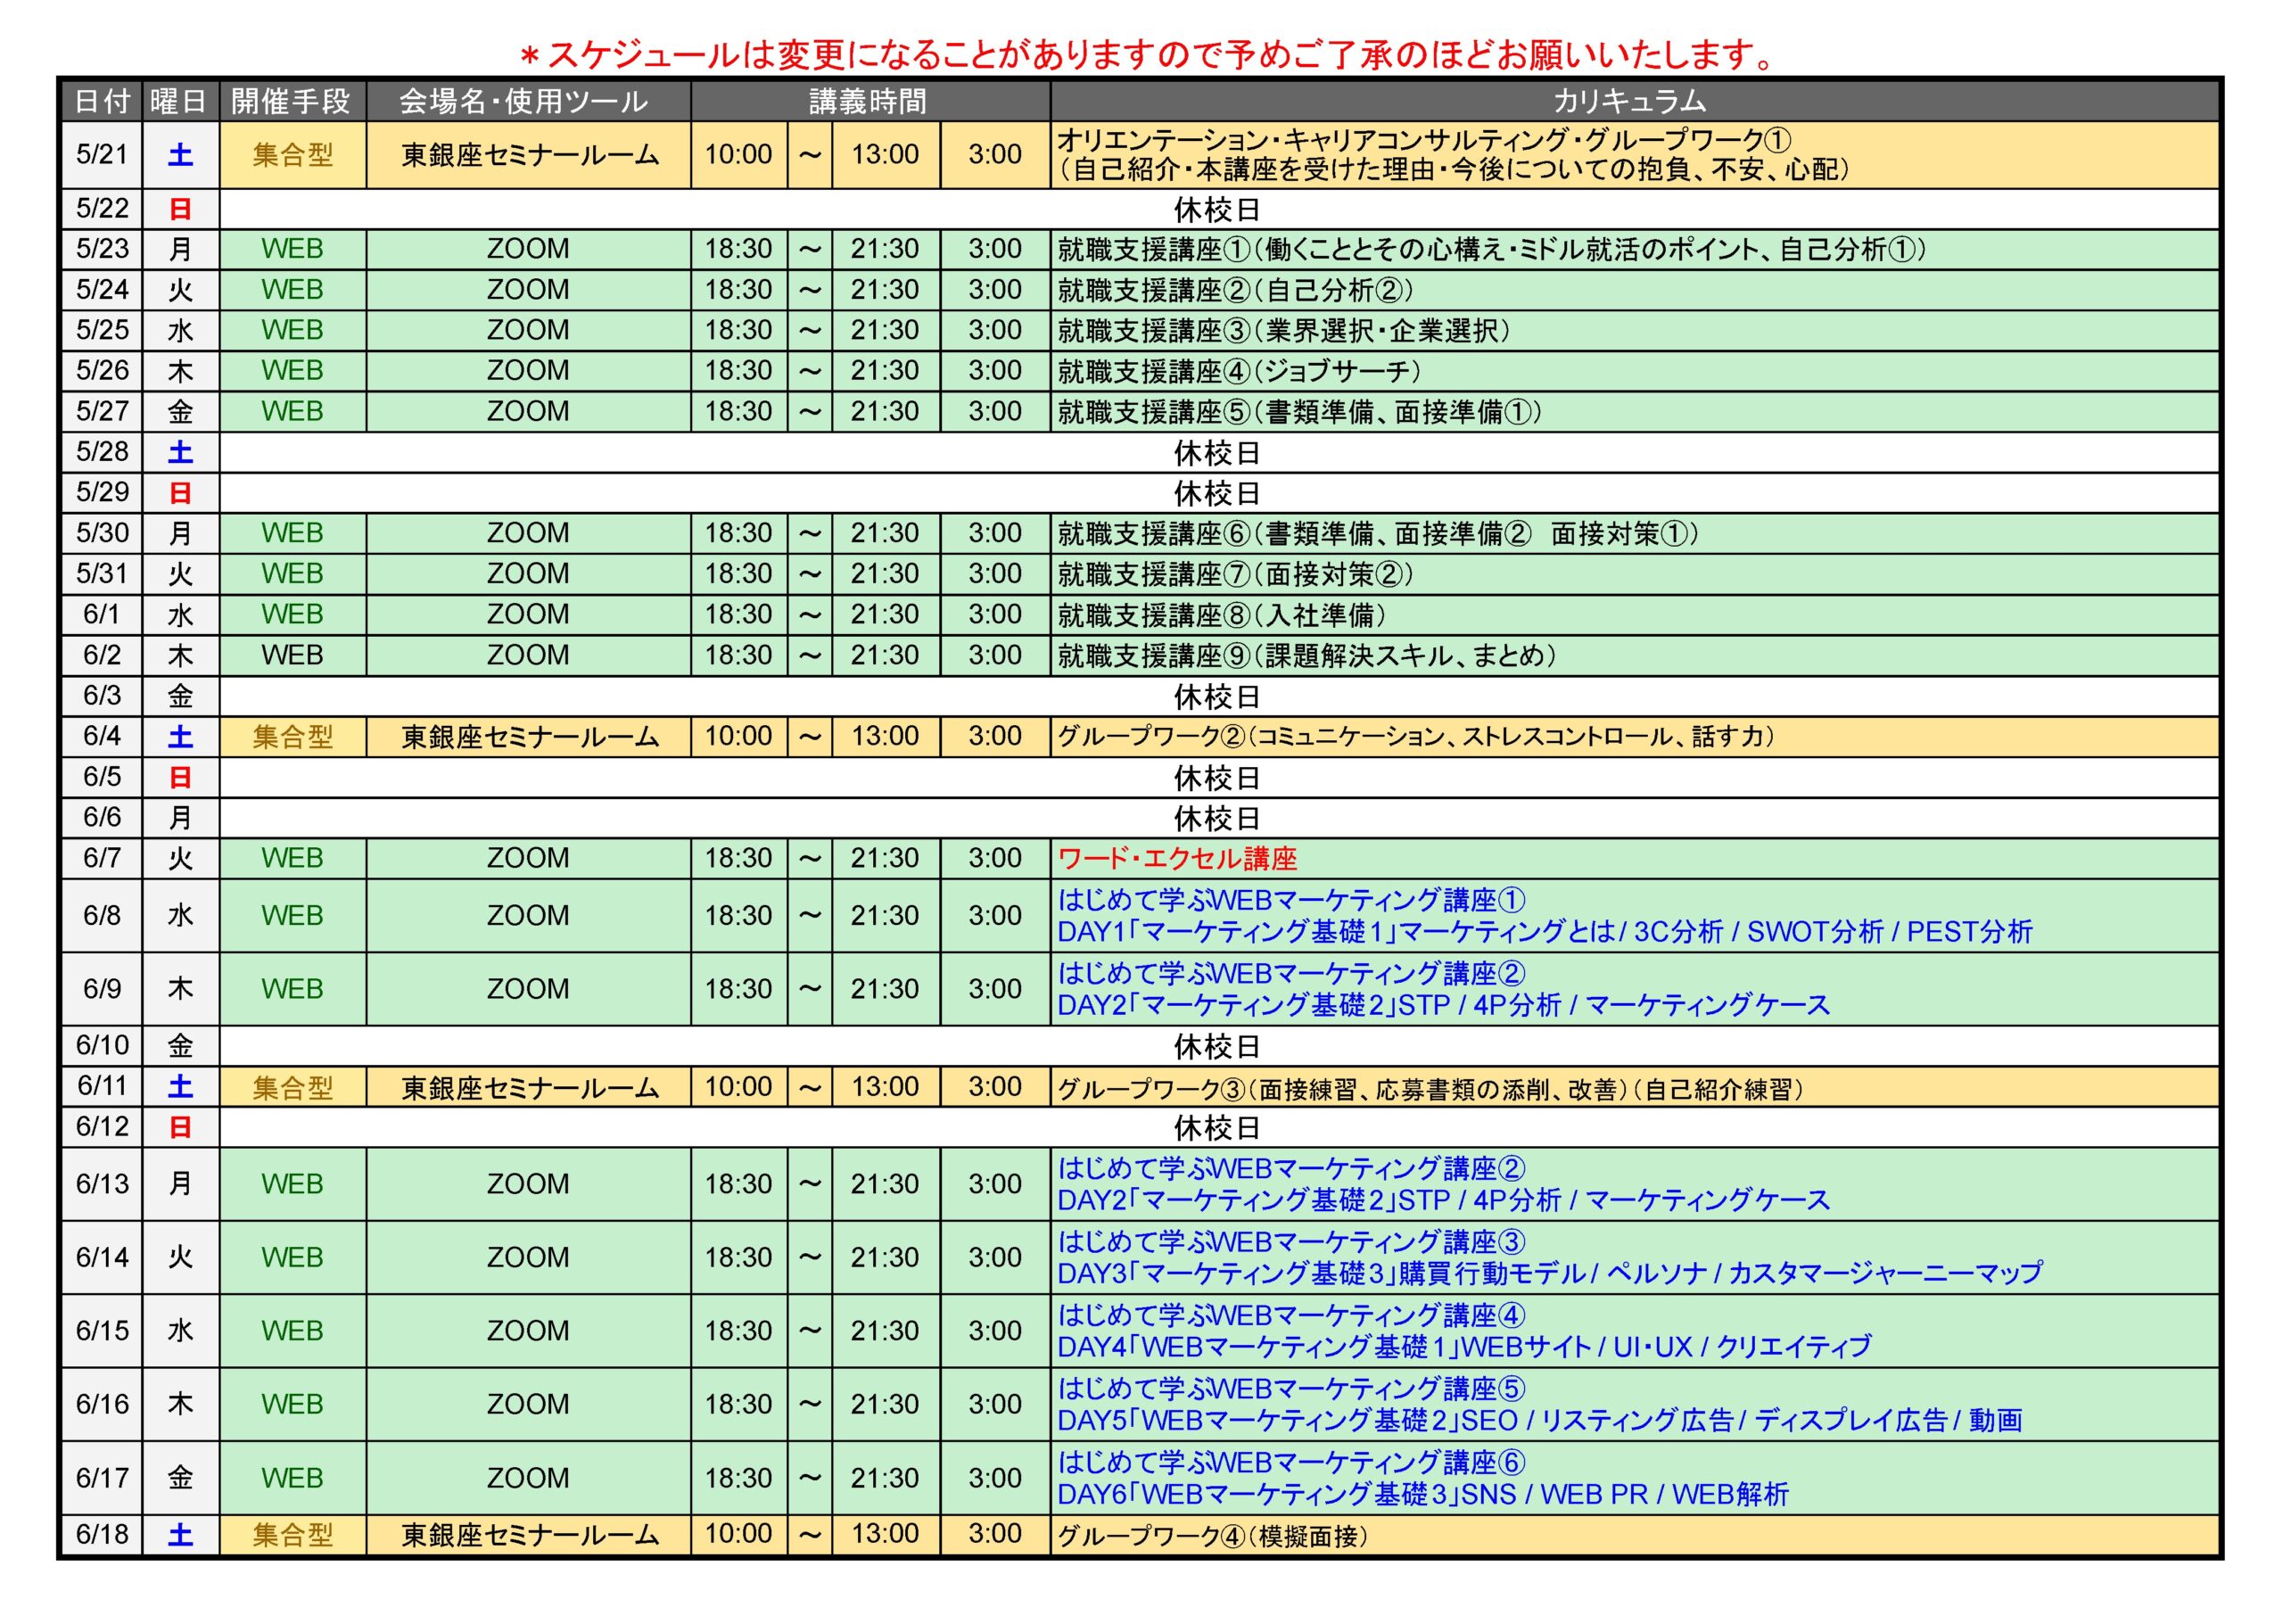The width and height of the screenshot is (2283, 1624).
Task: Click the オリエンテーション curriculum cell
Action: click(x=1634, y=155)
